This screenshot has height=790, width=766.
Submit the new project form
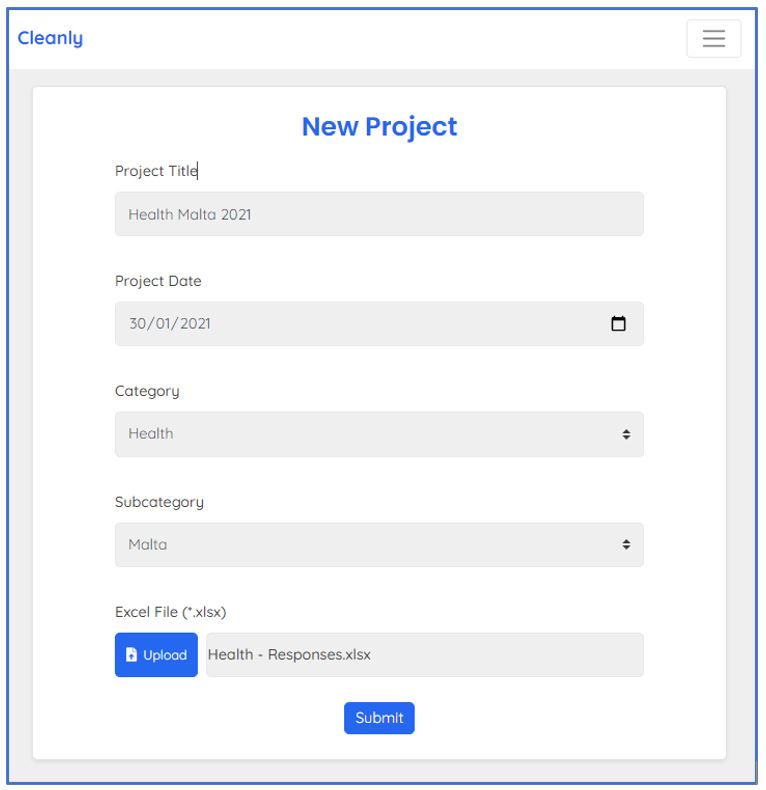pos(379,718)
